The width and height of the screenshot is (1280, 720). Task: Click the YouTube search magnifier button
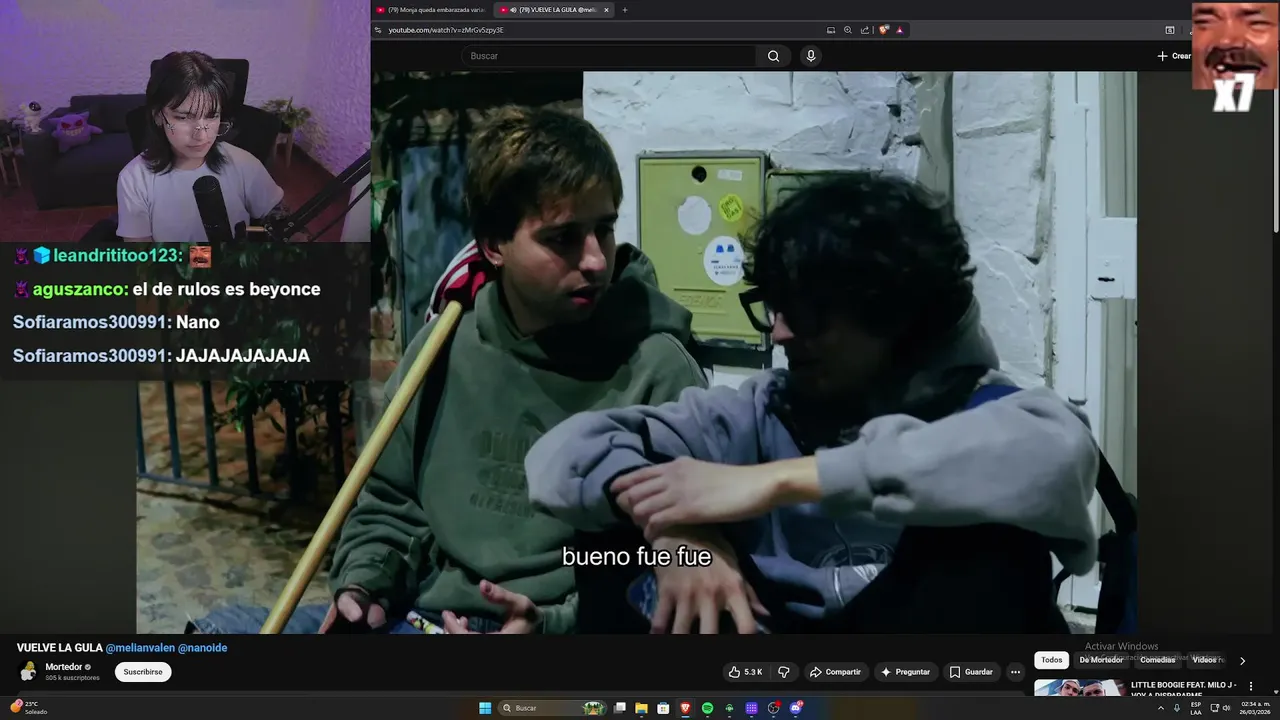pos(773,56)
